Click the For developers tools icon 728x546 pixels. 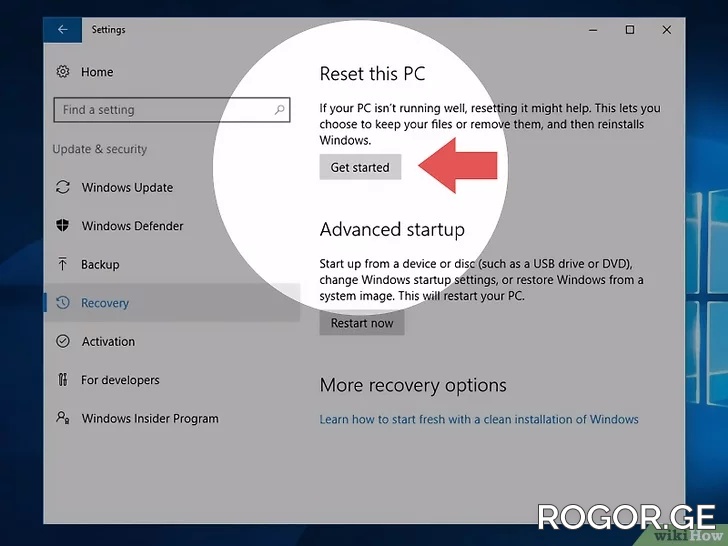(x=63, y=380)
